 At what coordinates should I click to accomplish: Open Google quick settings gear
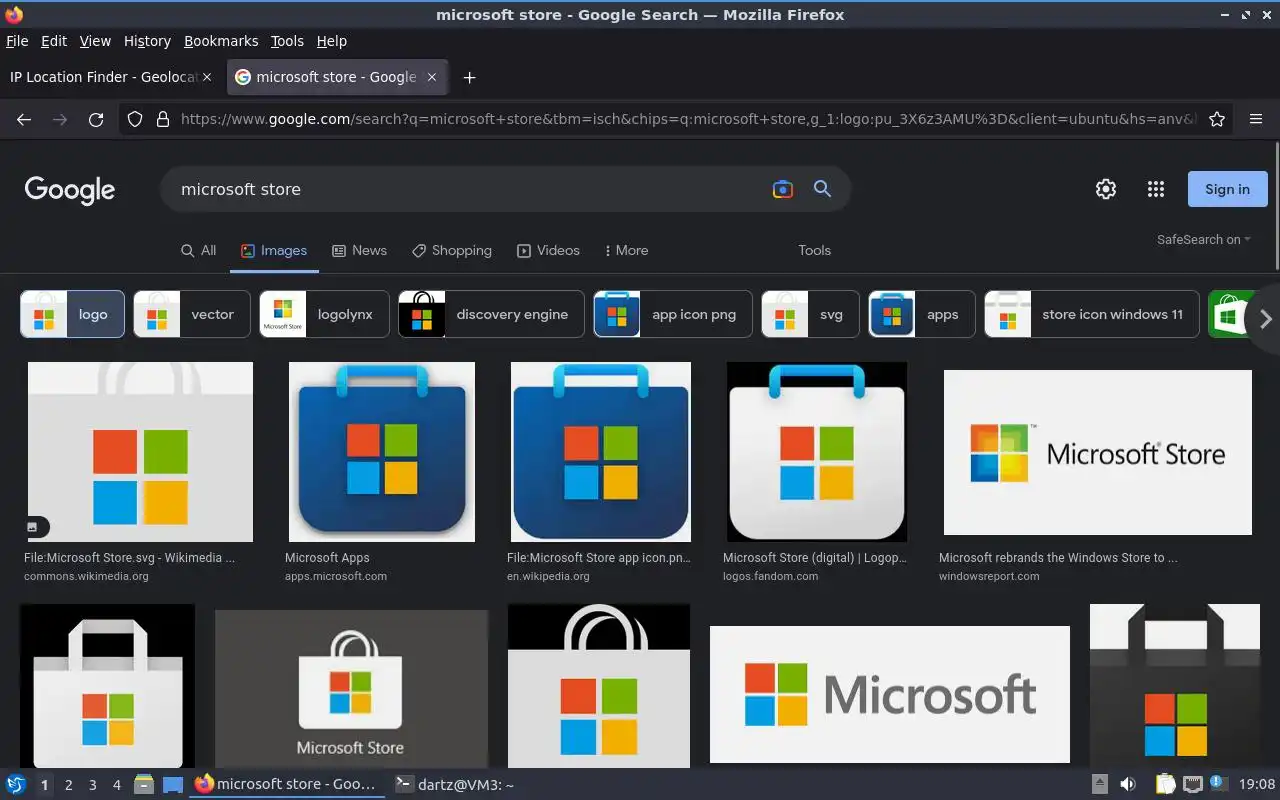pyautogui.click(x=1105, y=189)
